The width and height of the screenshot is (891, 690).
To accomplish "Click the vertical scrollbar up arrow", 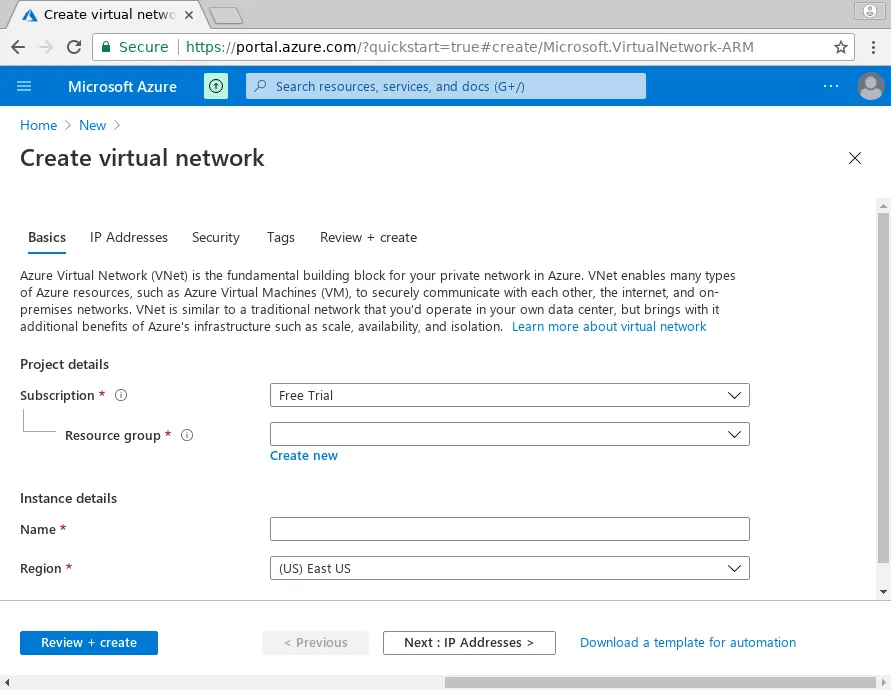I will tap(883, 206).
